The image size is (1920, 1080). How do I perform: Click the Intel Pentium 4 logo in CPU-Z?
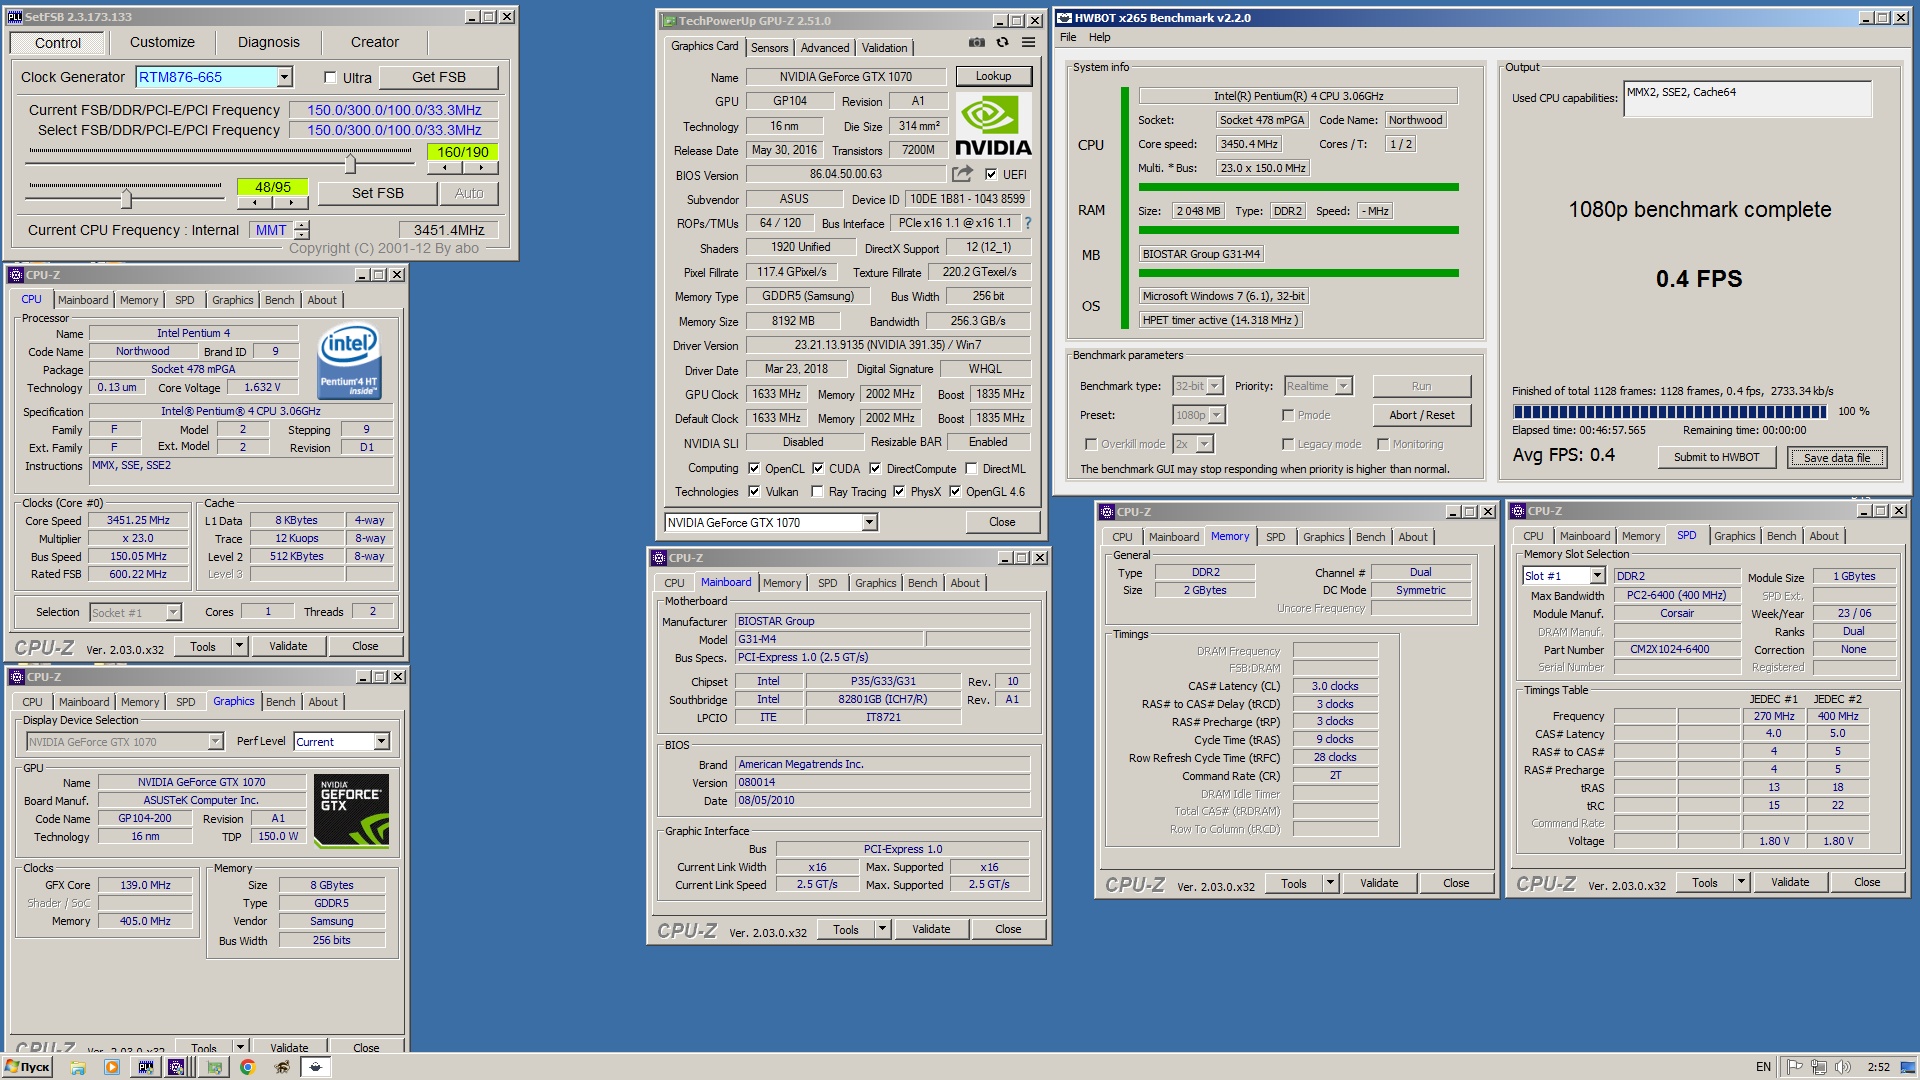click(x=349, y=362)
